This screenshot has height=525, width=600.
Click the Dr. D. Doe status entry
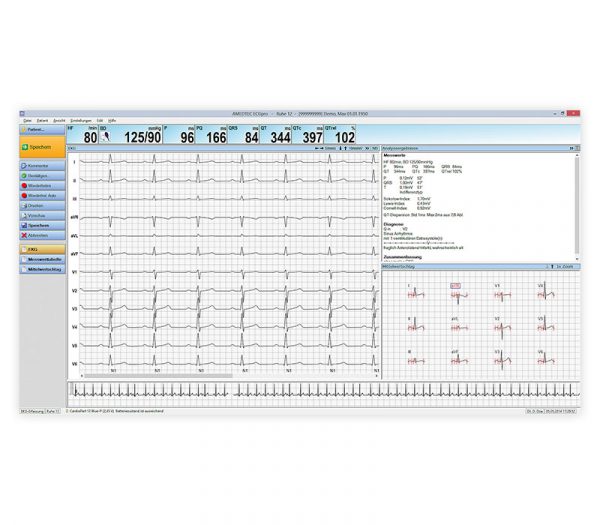535,411
